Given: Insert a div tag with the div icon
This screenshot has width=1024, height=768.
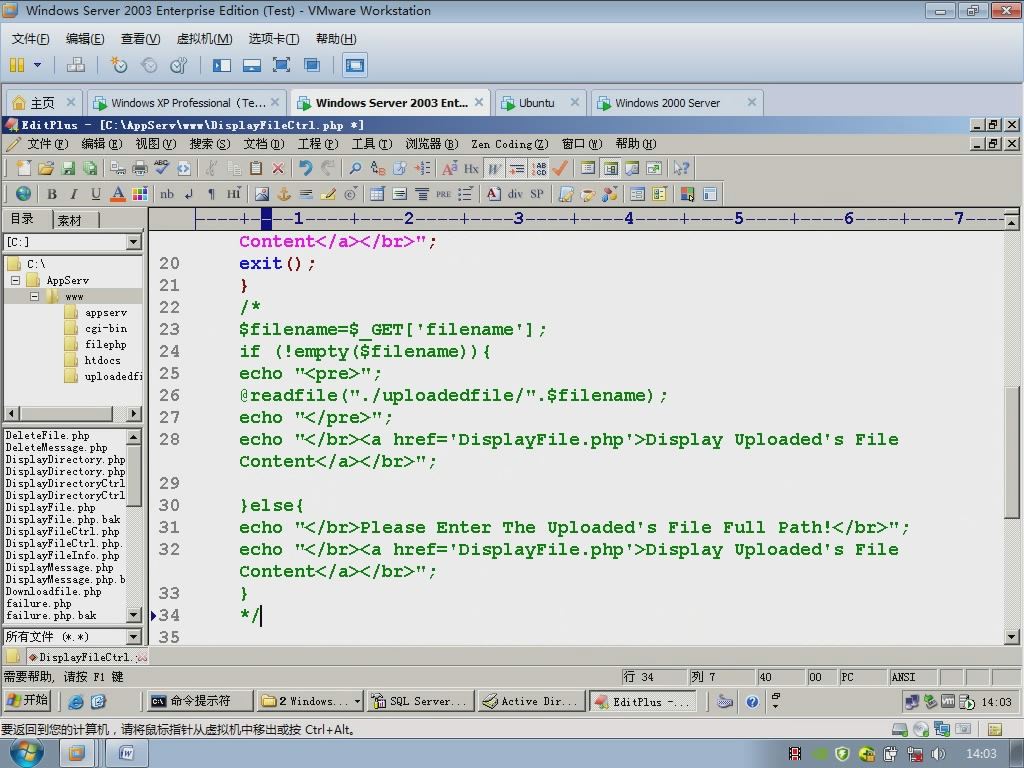Looking at the screenshot, I should click(x=515, y=194).
